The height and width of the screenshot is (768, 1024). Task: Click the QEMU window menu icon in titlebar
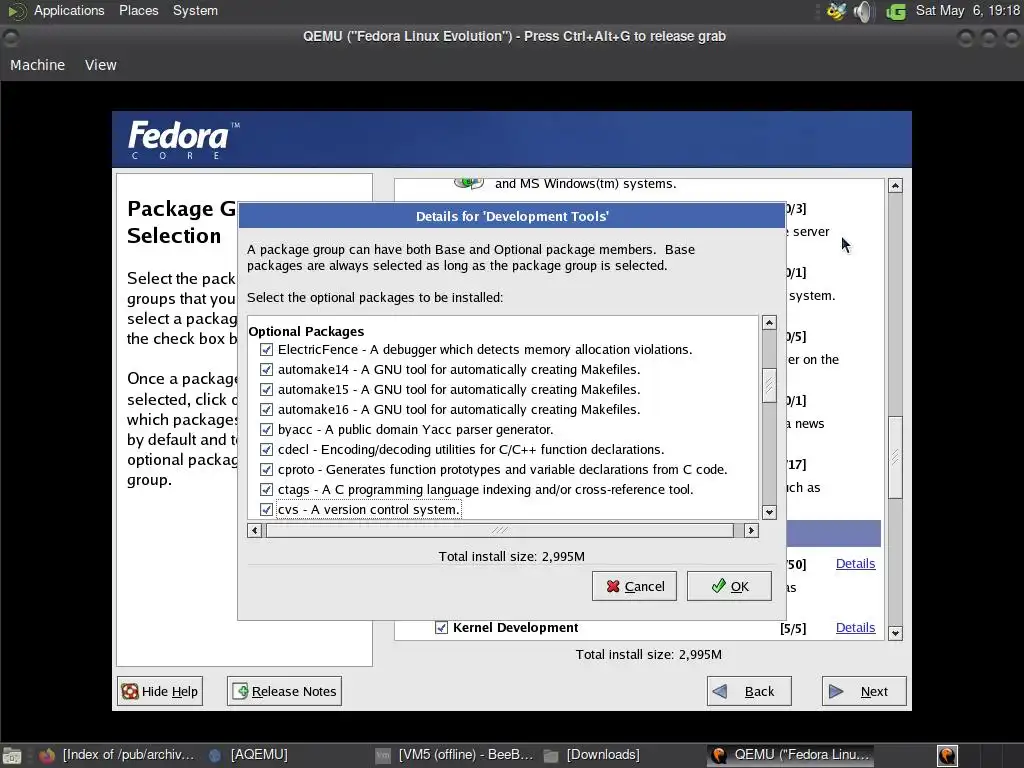point(11,37)
